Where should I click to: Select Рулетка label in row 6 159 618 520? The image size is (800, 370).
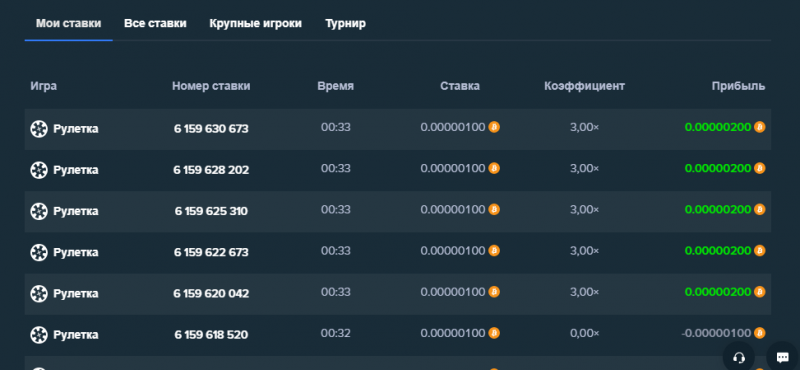click(x=76, y=335)
